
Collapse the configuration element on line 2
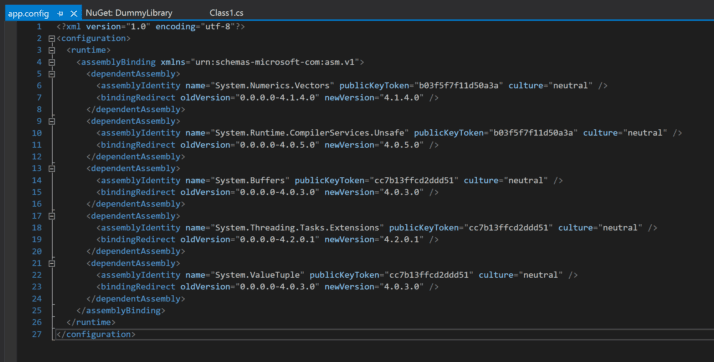52,39
